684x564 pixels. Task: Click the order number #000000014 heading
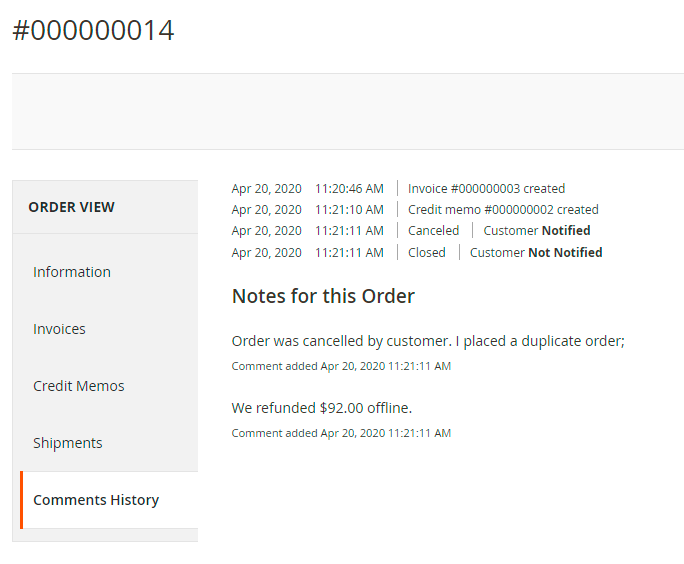[x=93, y=31]
